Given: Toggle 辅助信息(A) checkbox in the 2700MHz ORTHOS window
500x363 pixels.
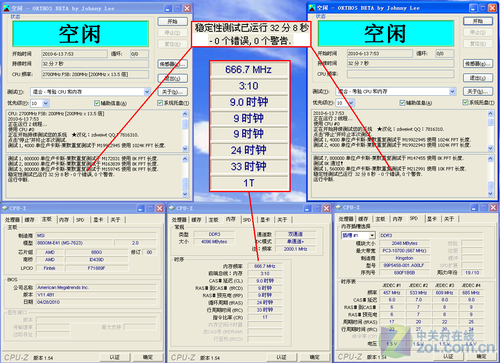Looking at the screenshot, I should coord(97,103).
